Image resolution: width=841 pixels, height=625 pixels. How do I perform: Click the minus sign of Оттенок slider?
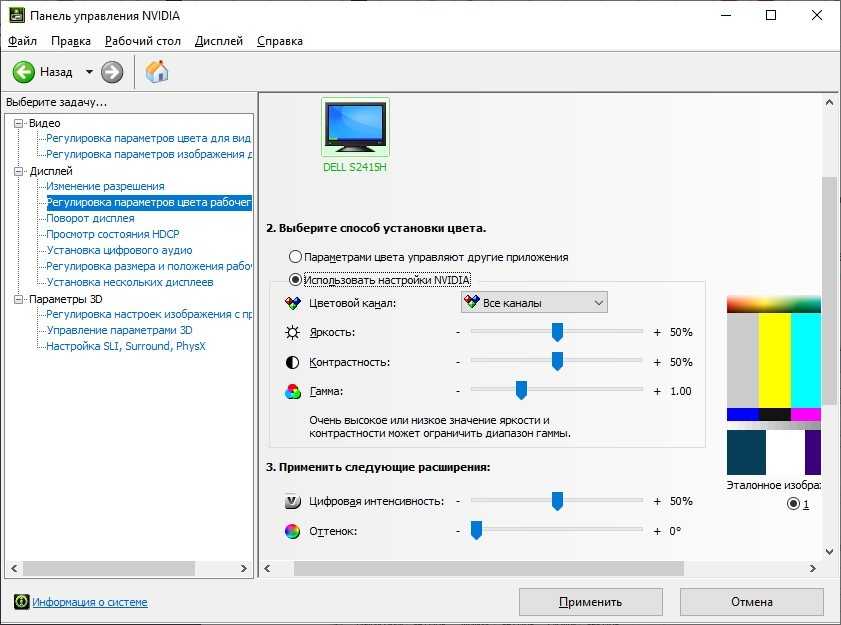point(458,531)
